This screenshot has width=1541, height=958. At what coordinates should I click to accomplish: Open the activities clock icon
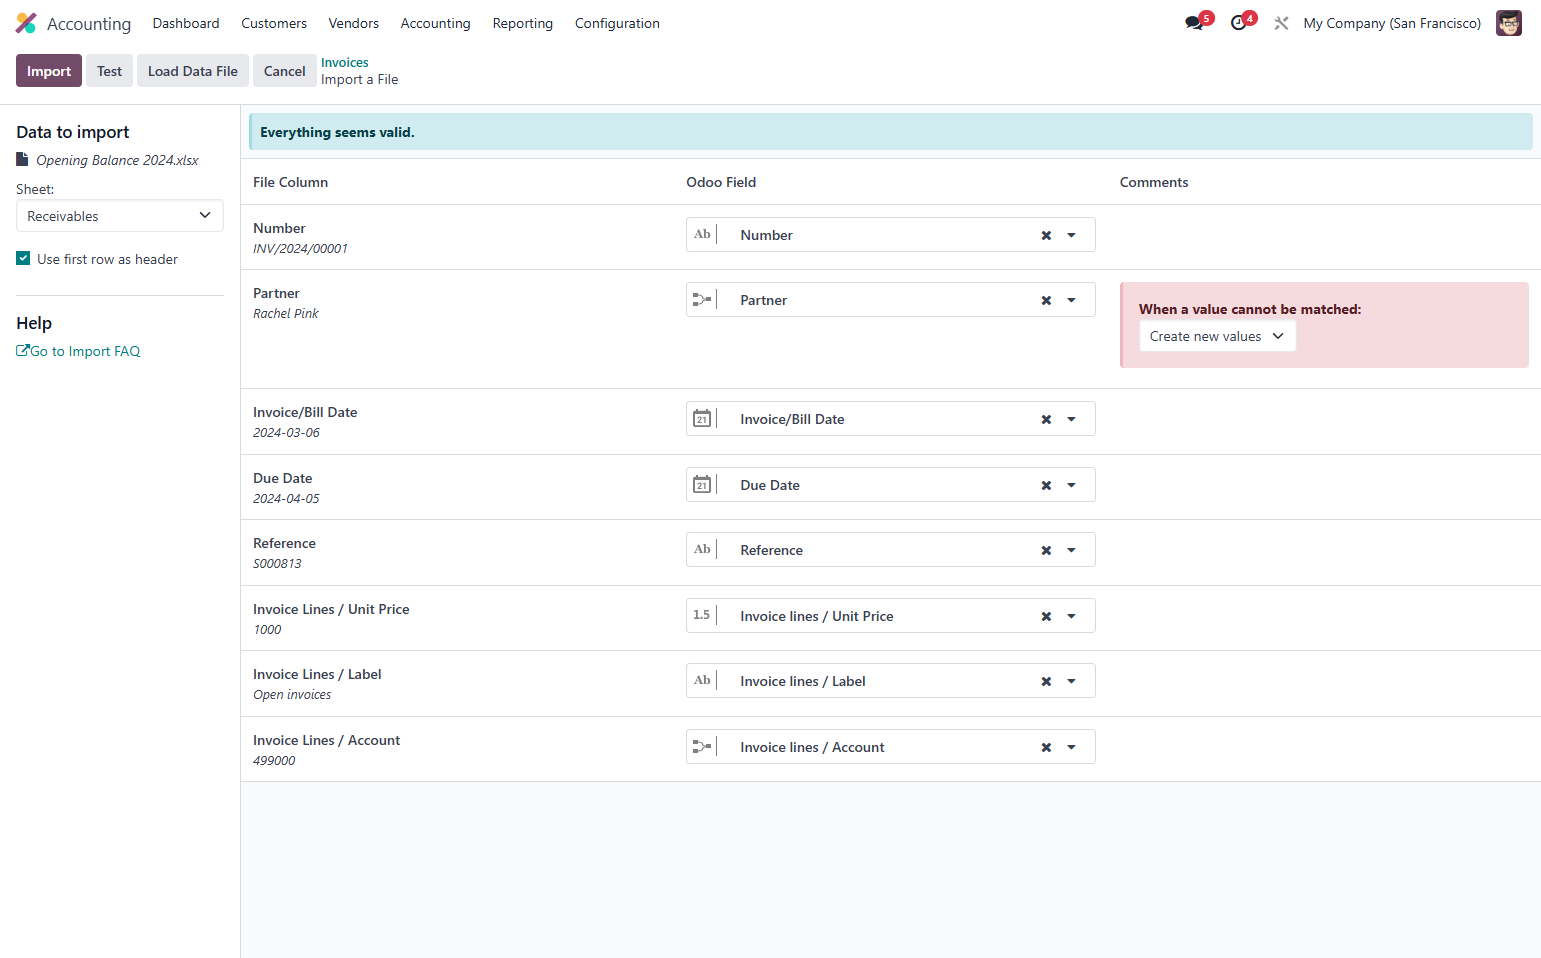(1240, 23)
